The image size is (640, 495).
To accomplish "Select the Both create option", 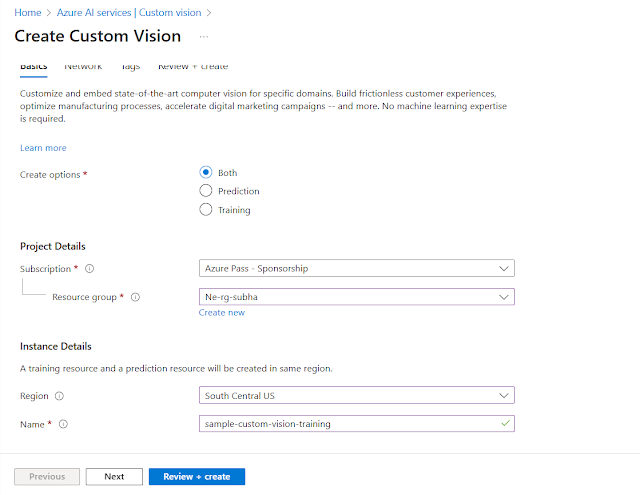I will coord(206,172).
